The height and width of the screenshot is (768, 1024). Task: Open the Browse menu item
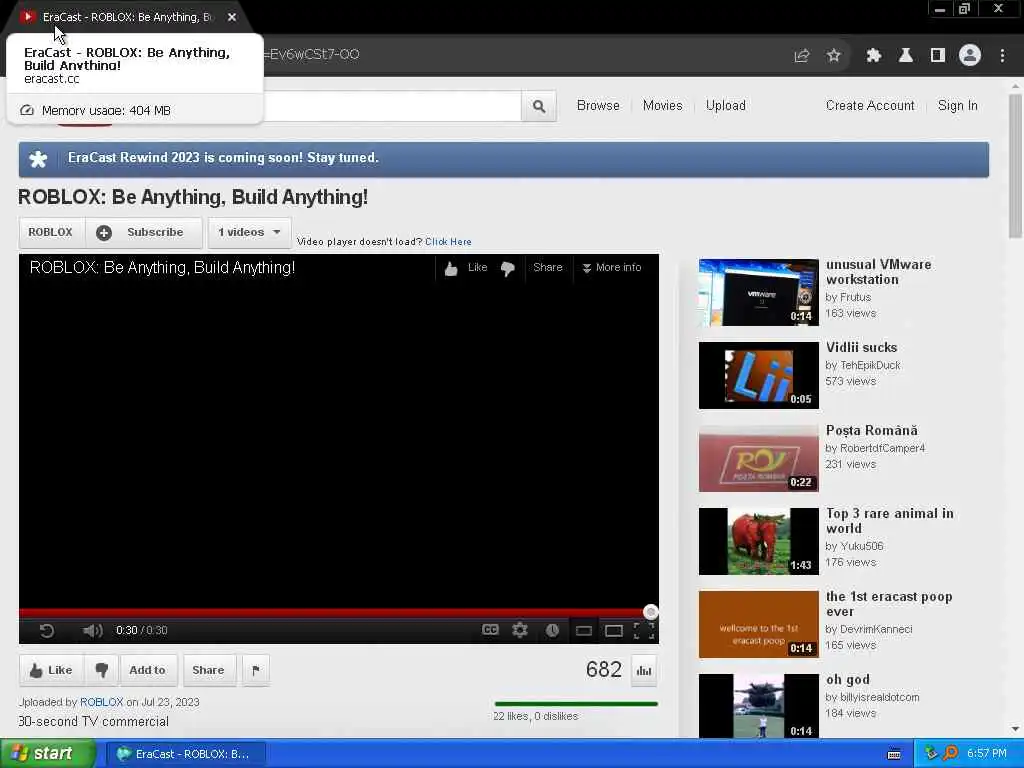598,106
